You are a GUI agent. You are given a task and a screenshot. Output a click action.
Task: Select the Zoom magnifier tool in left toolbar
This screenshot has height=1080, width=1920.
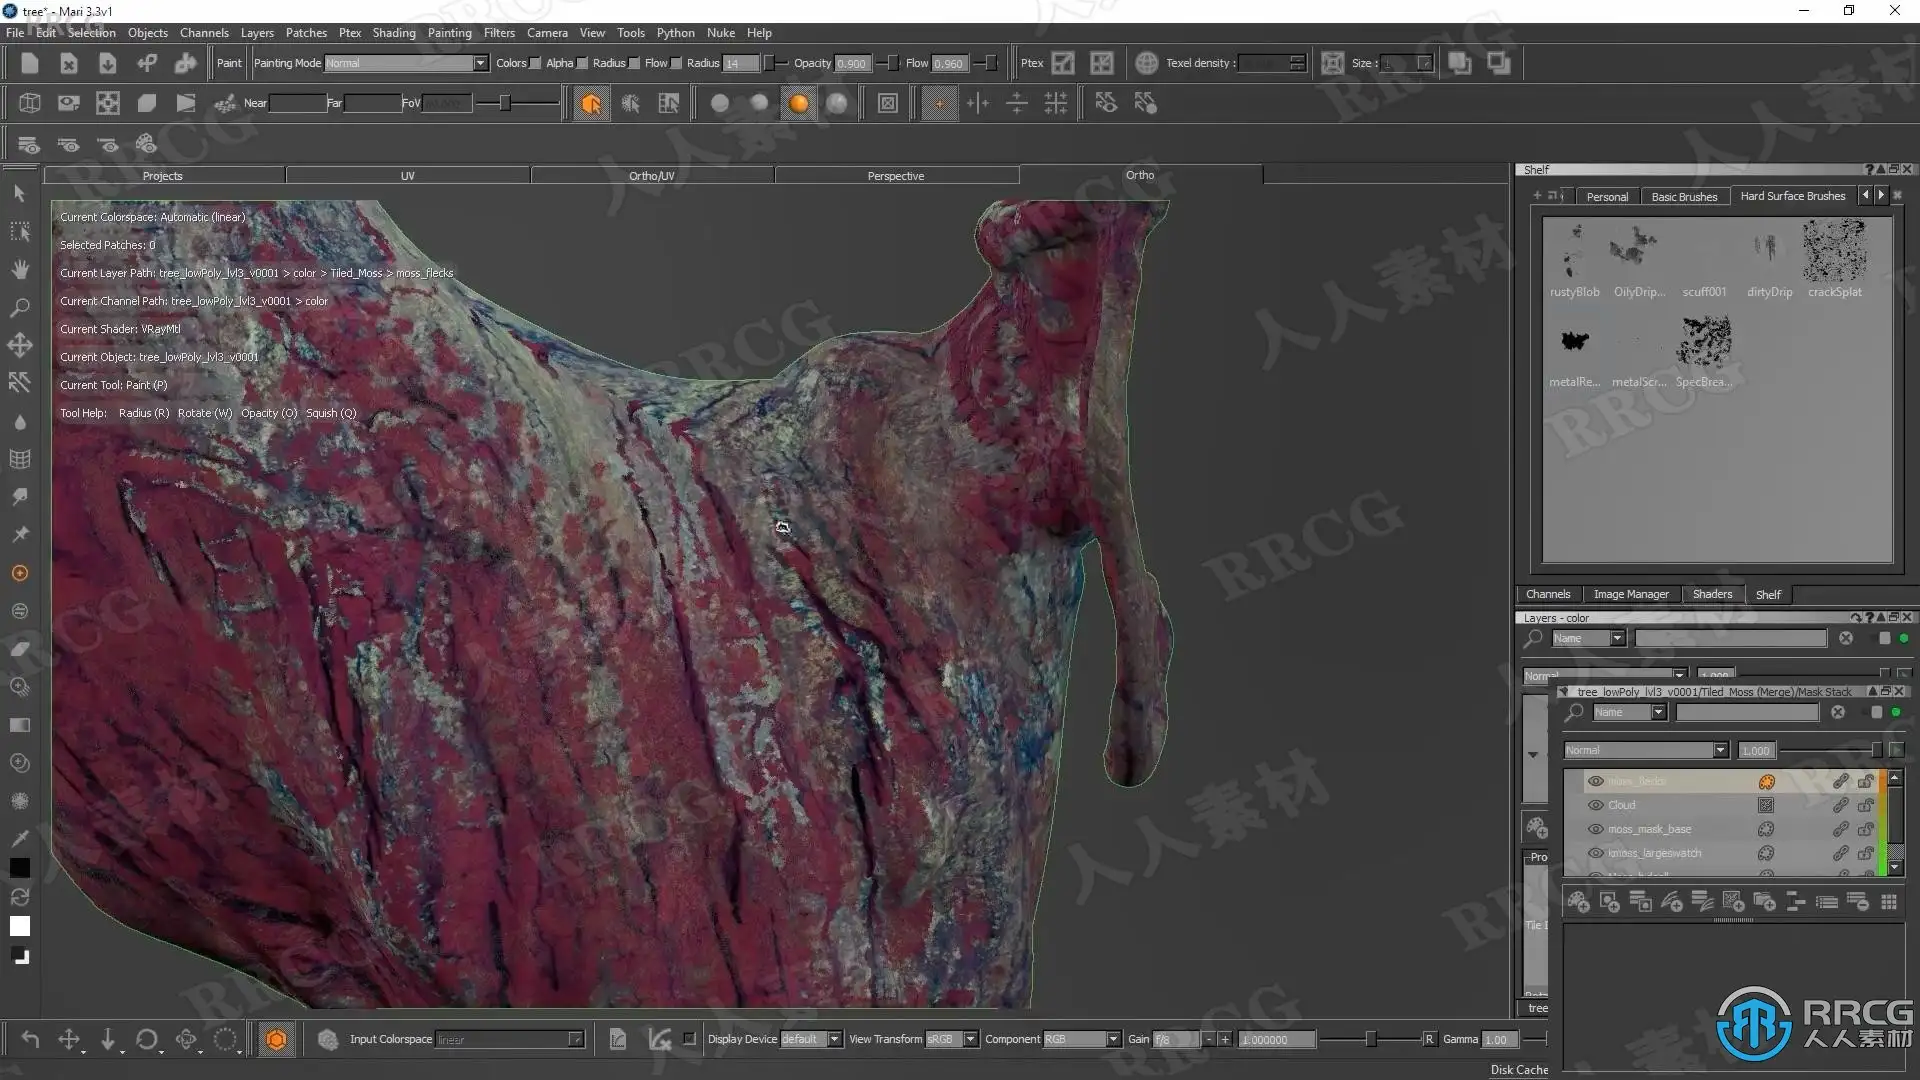[x=19, y=307]
